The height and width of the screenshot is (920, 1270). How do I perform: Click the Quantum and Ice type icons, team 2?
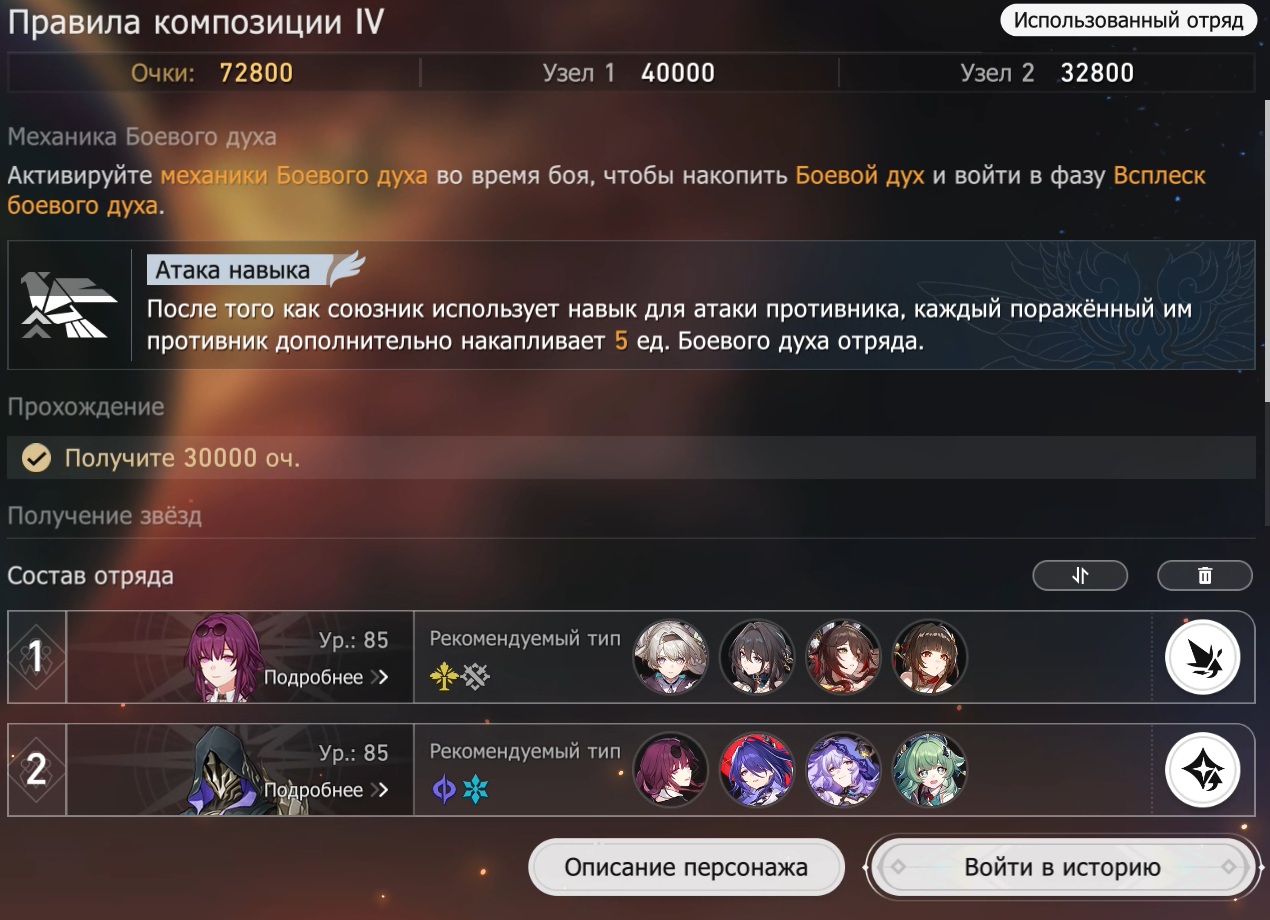[x=460, y=789]
